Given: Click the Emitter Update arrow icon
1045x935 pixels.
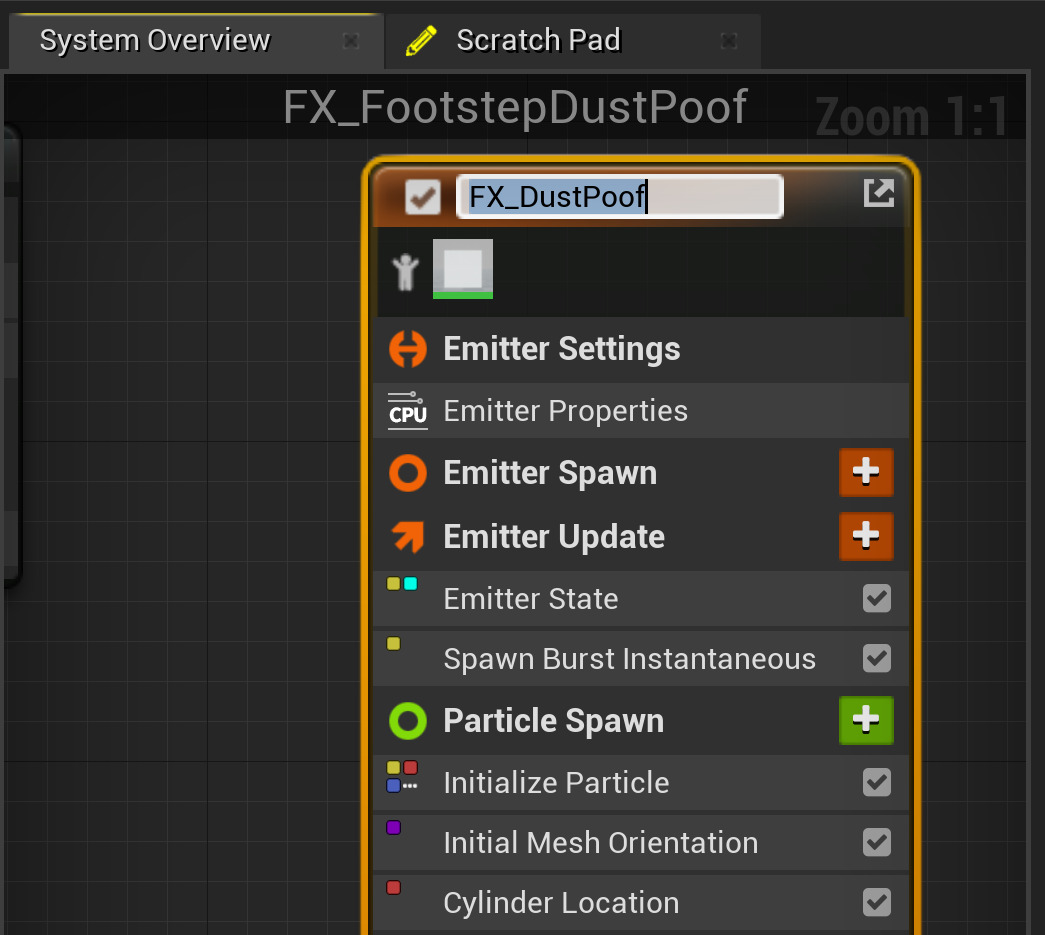Looking at the screenshot, I should (x=408, y=537).
